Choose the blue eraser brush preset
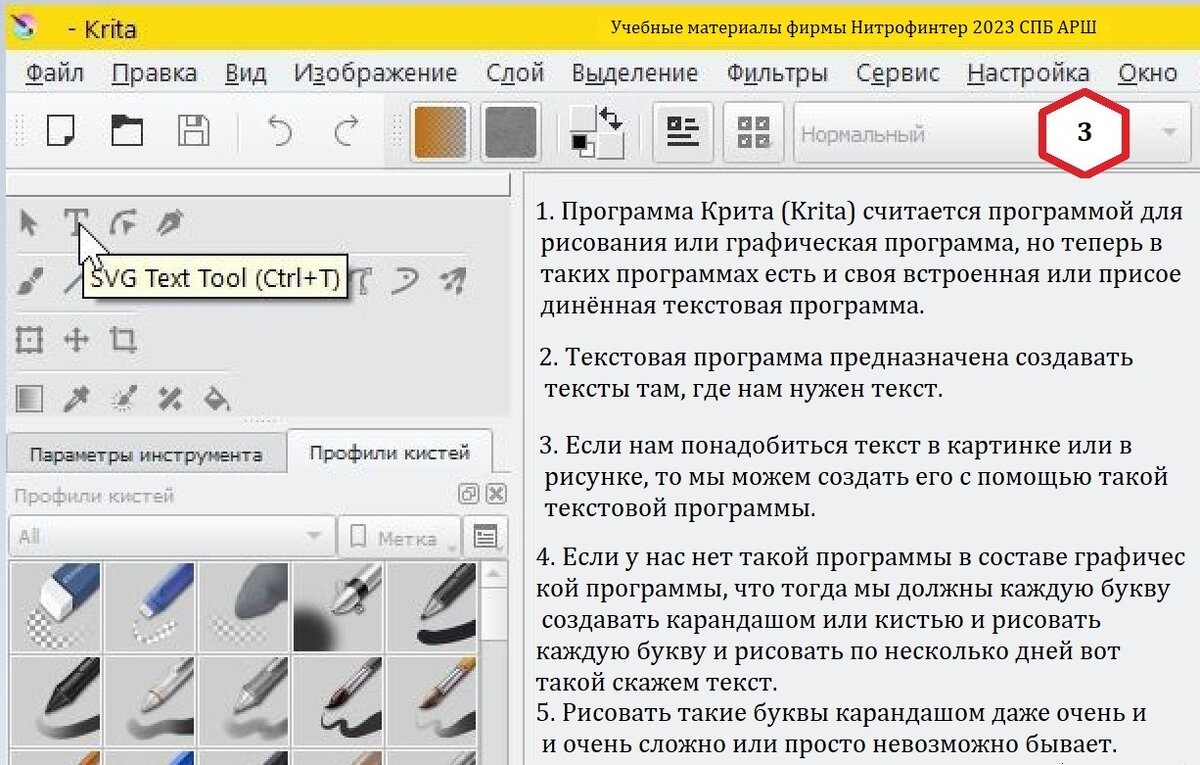Viewport: 1200px width, 765px height. [56, 606]
